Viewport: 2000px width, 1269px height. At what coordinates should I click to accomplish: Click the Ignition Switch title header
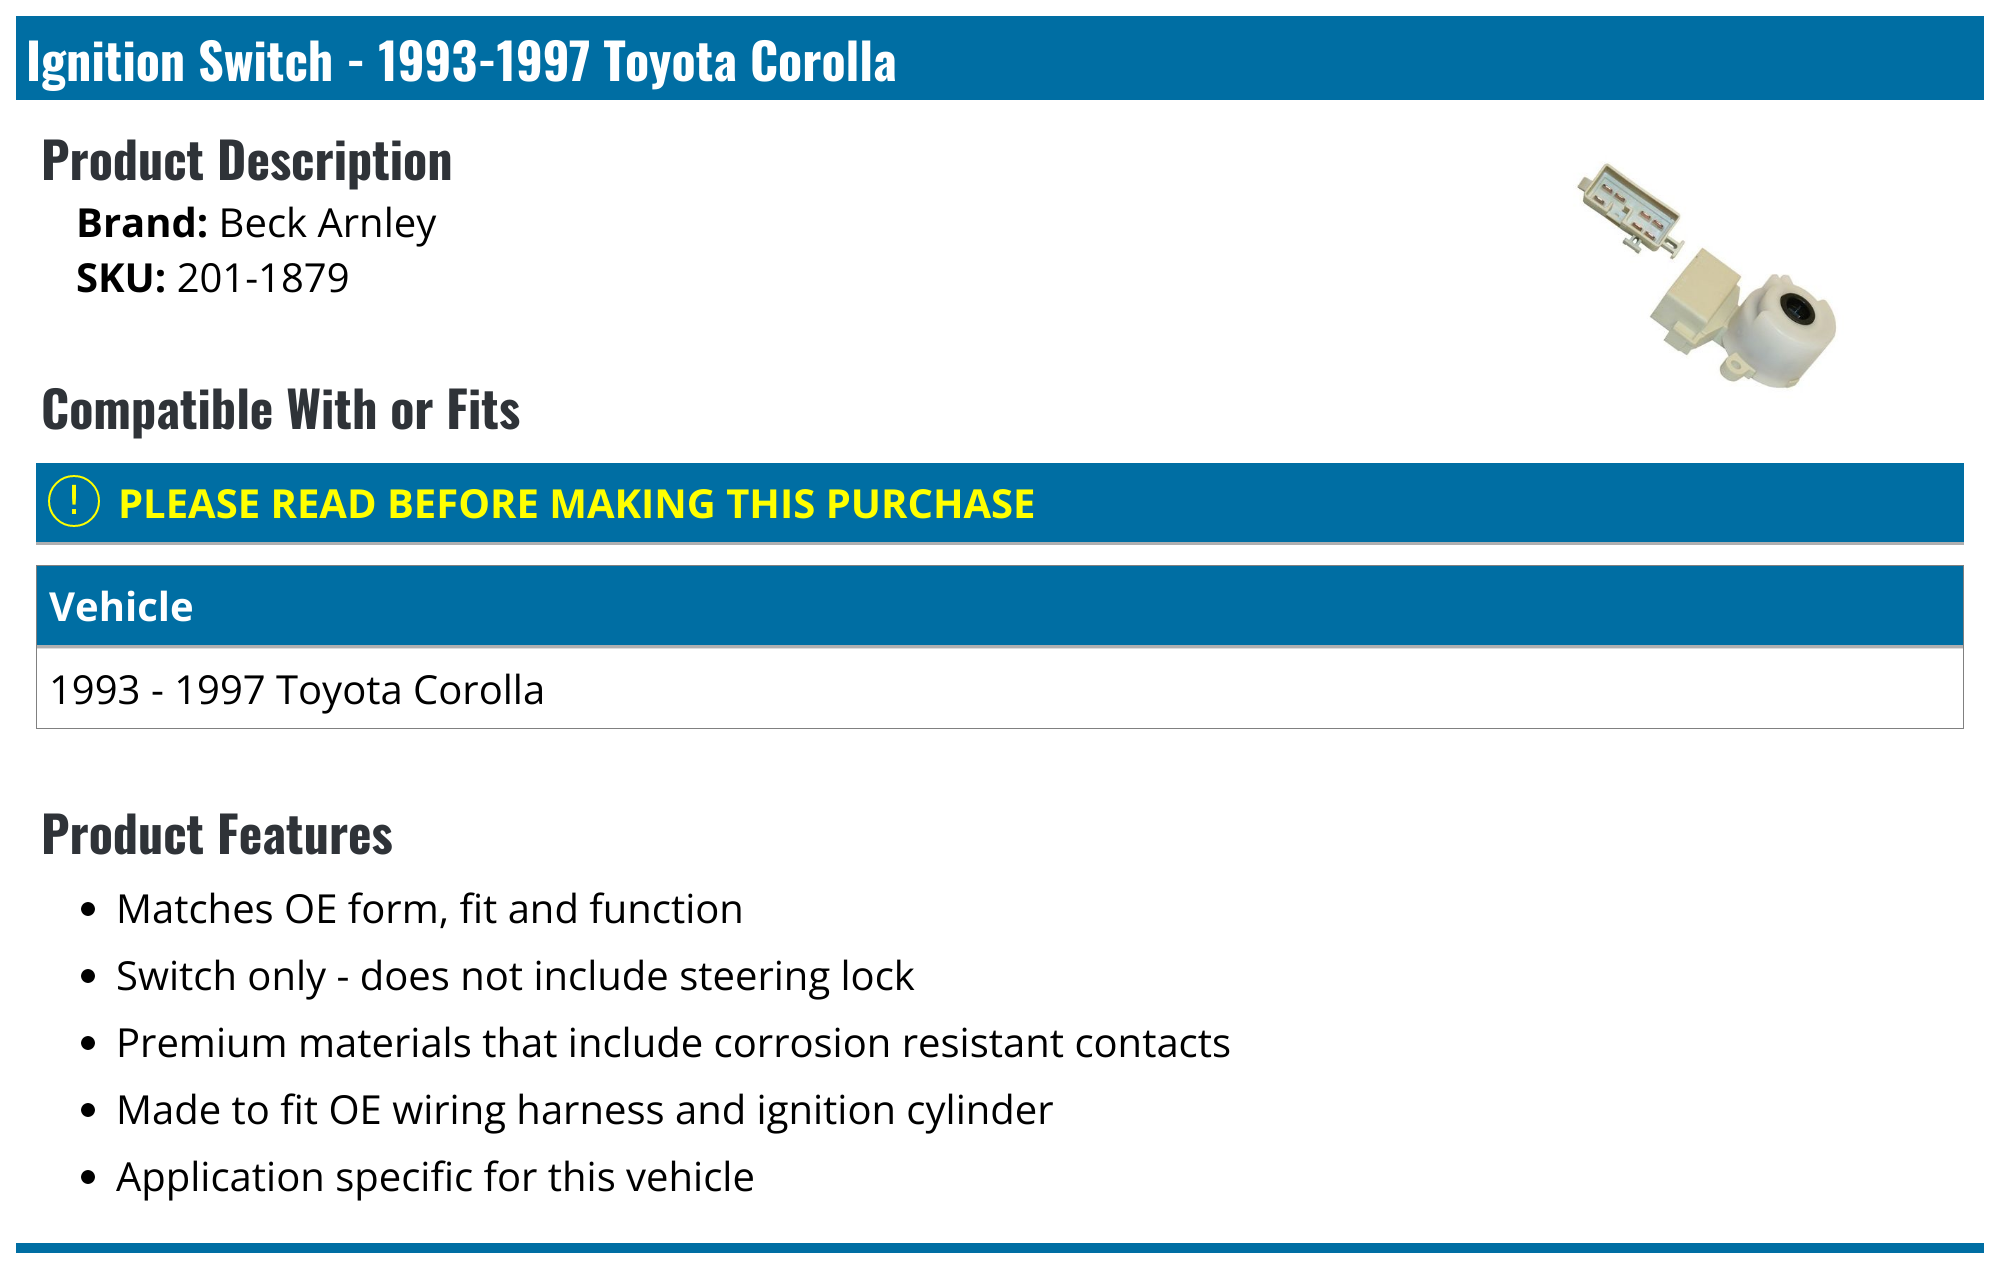pyautogui.click(x=461, y=61)
